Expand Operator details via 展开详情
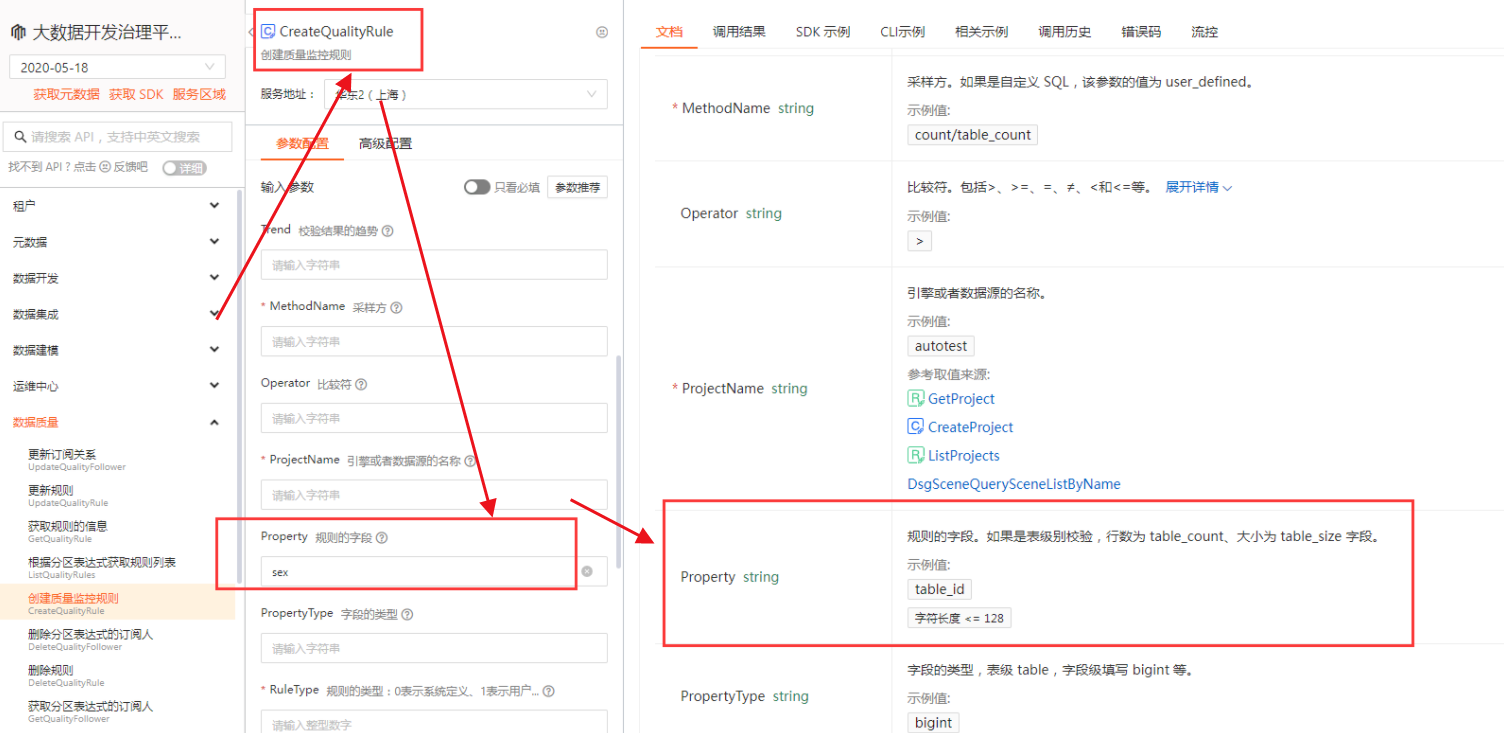This screenshot has width=1504, height=733. coord(1199,187)
